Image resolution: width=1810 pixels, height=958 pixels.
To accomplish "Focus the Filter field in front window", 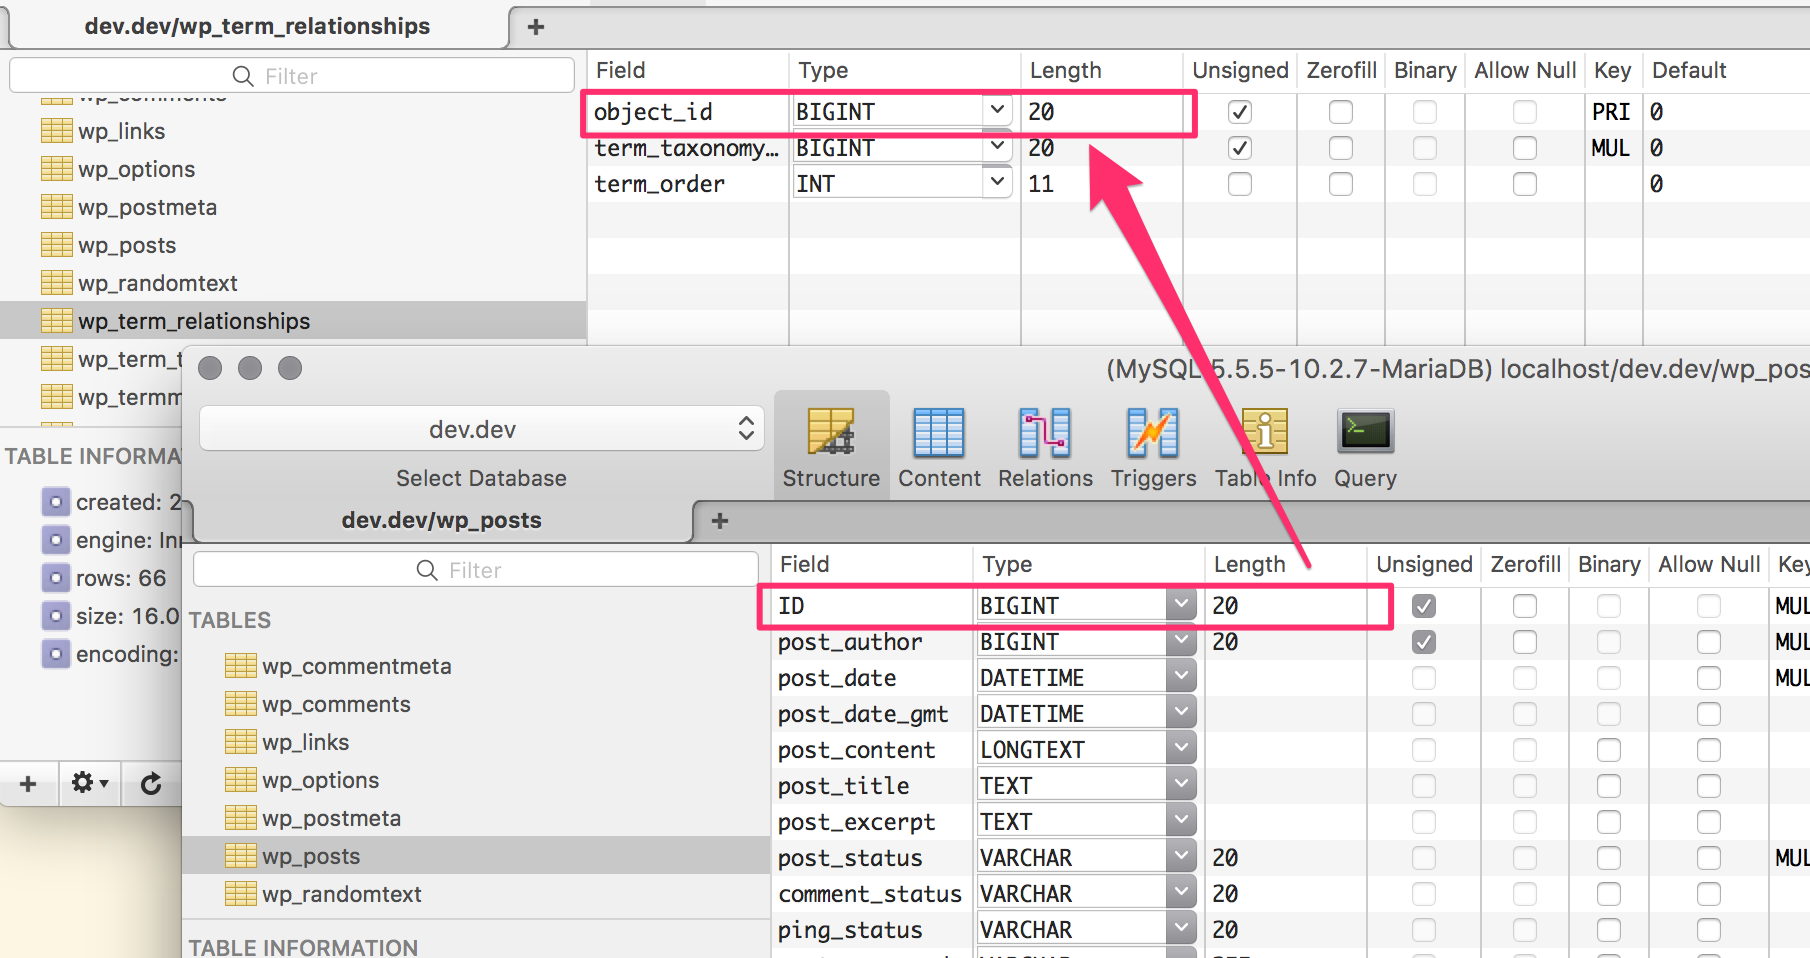I will (476, 570).
